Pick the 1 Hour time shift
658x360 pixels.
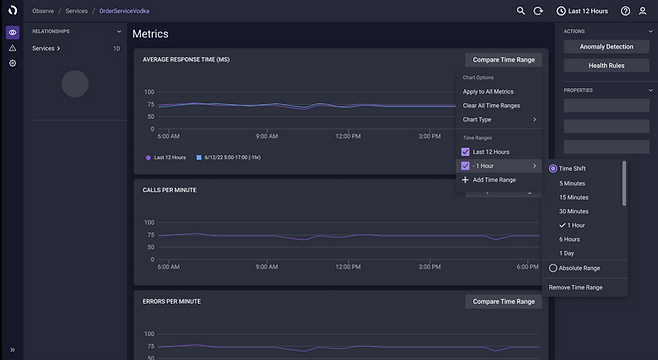[x=576, y=225]
